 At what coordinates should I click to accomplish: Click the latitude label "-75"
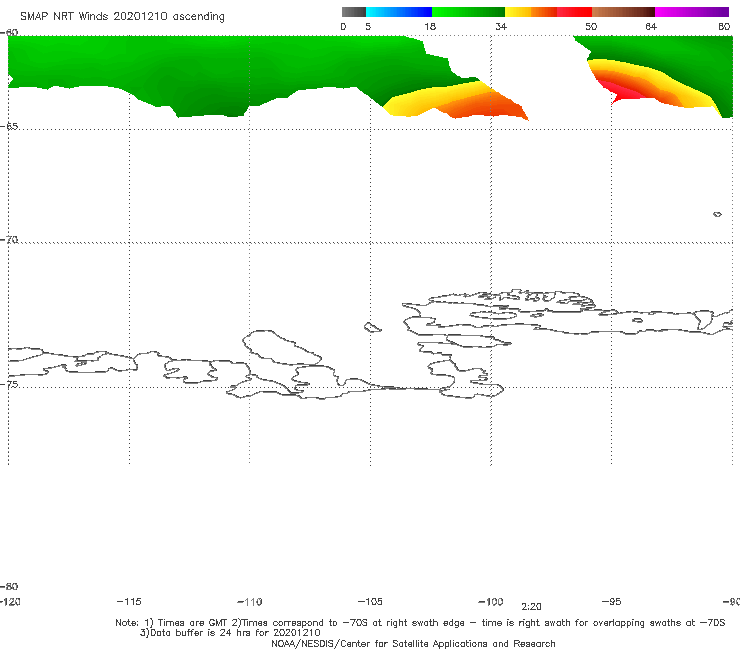[9, 384]
